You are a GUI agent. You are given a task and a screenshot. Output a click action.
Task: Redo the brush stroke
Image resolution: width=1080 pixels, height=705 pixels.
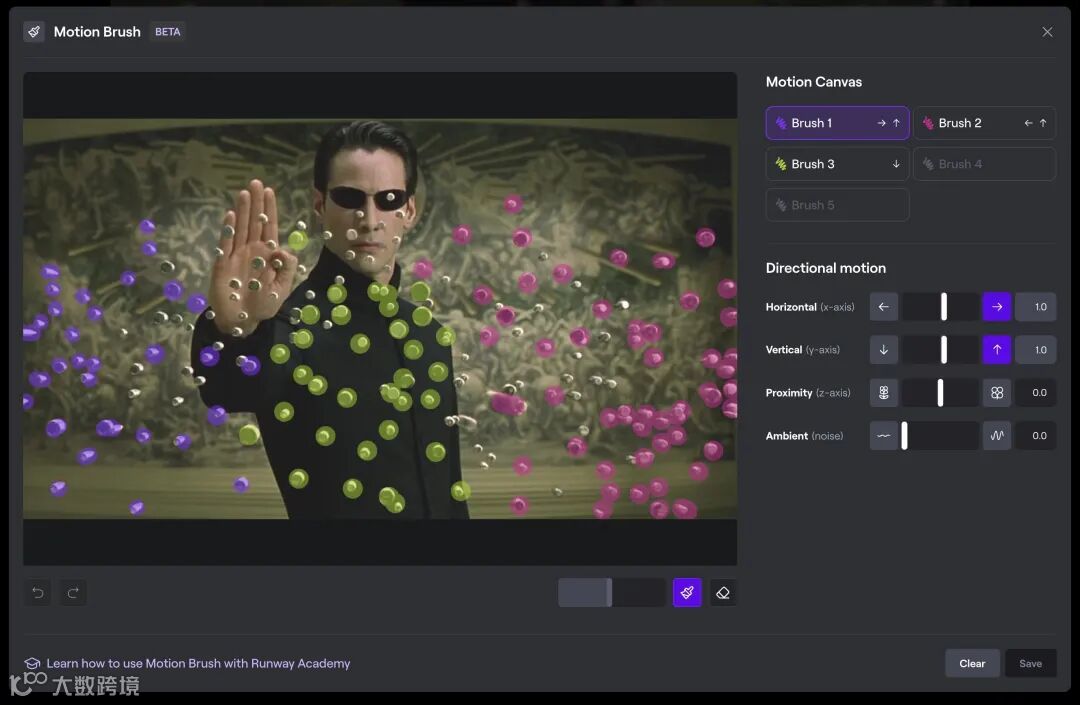[73, 593]
